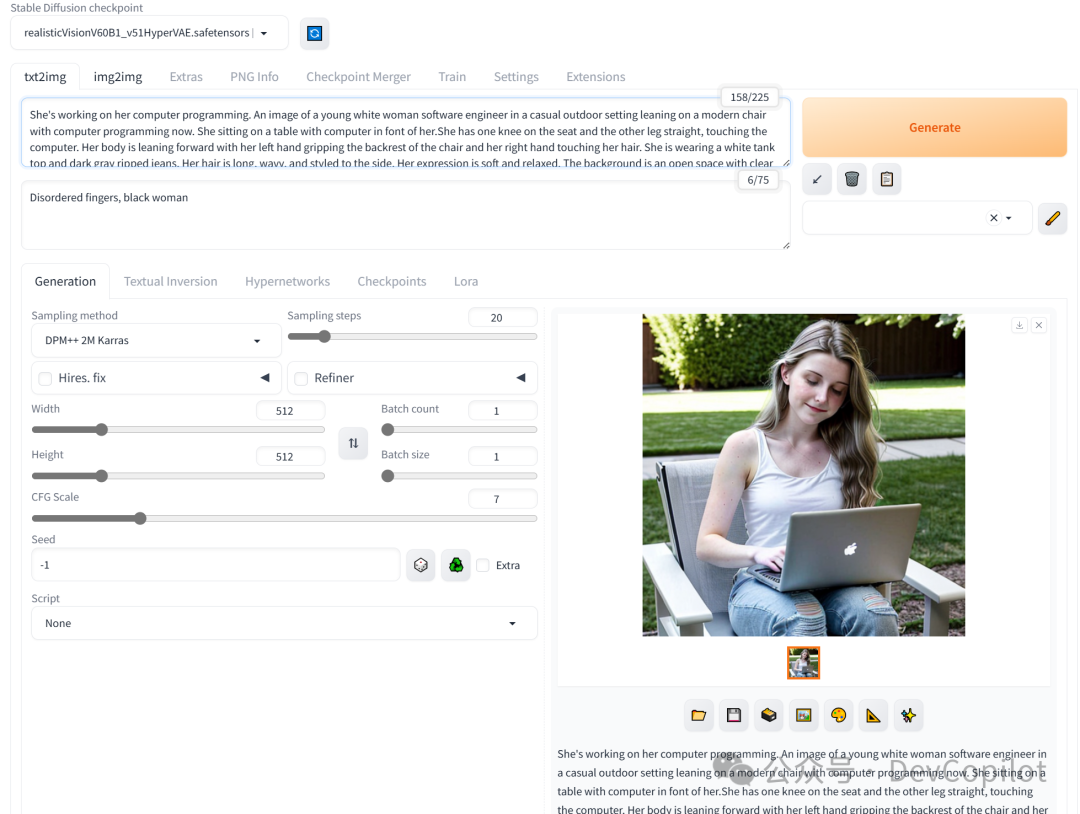1080x814 pixels.
Task: Select the generated image thumbnail
Action: (x=804, y=663)
